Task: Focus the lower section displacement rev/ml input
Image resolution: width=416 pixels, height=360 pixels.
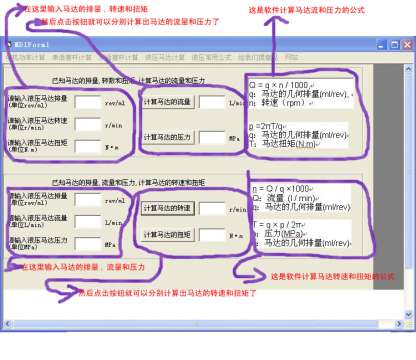Action: click(88, 200)
